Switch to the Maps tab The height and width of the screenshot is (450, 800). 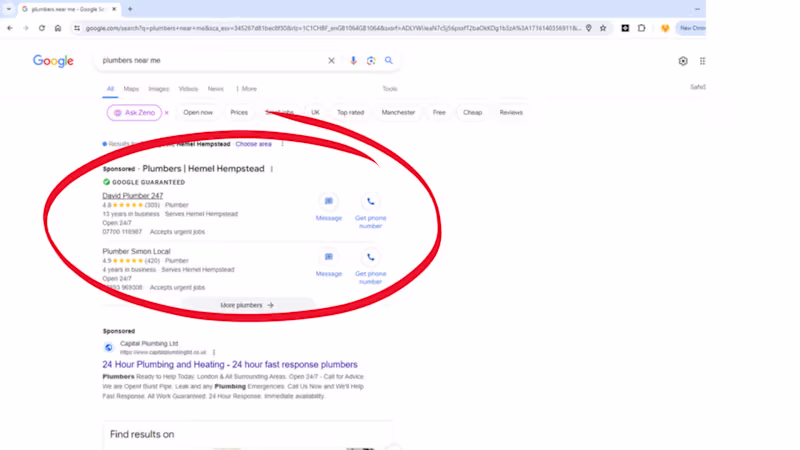pyautogui.click(x=131, y=89)
